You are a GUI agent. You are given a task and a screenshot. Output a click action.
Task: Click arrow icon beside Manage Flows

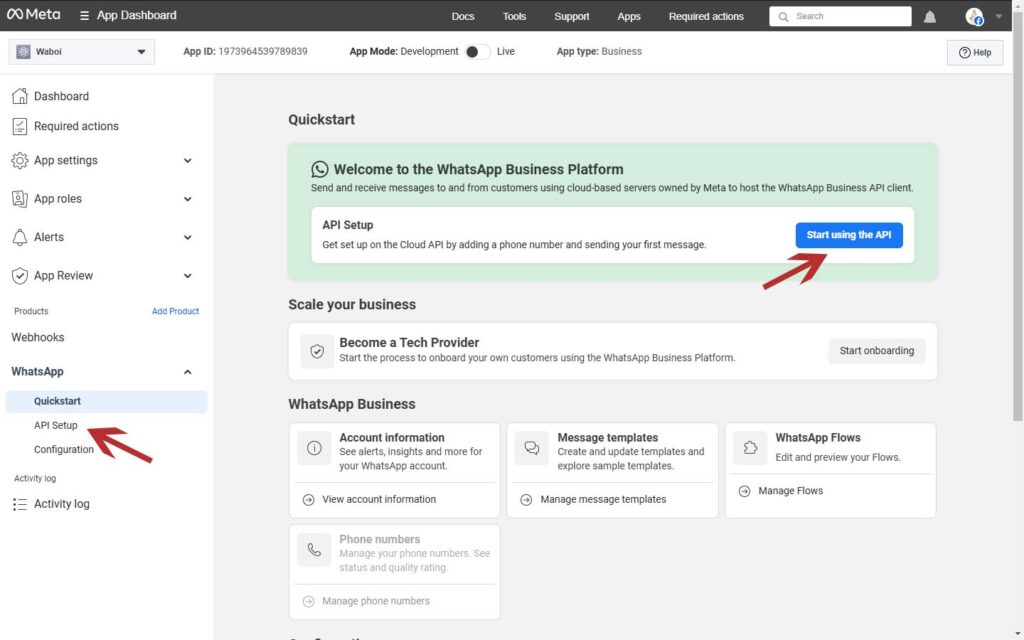744,491
